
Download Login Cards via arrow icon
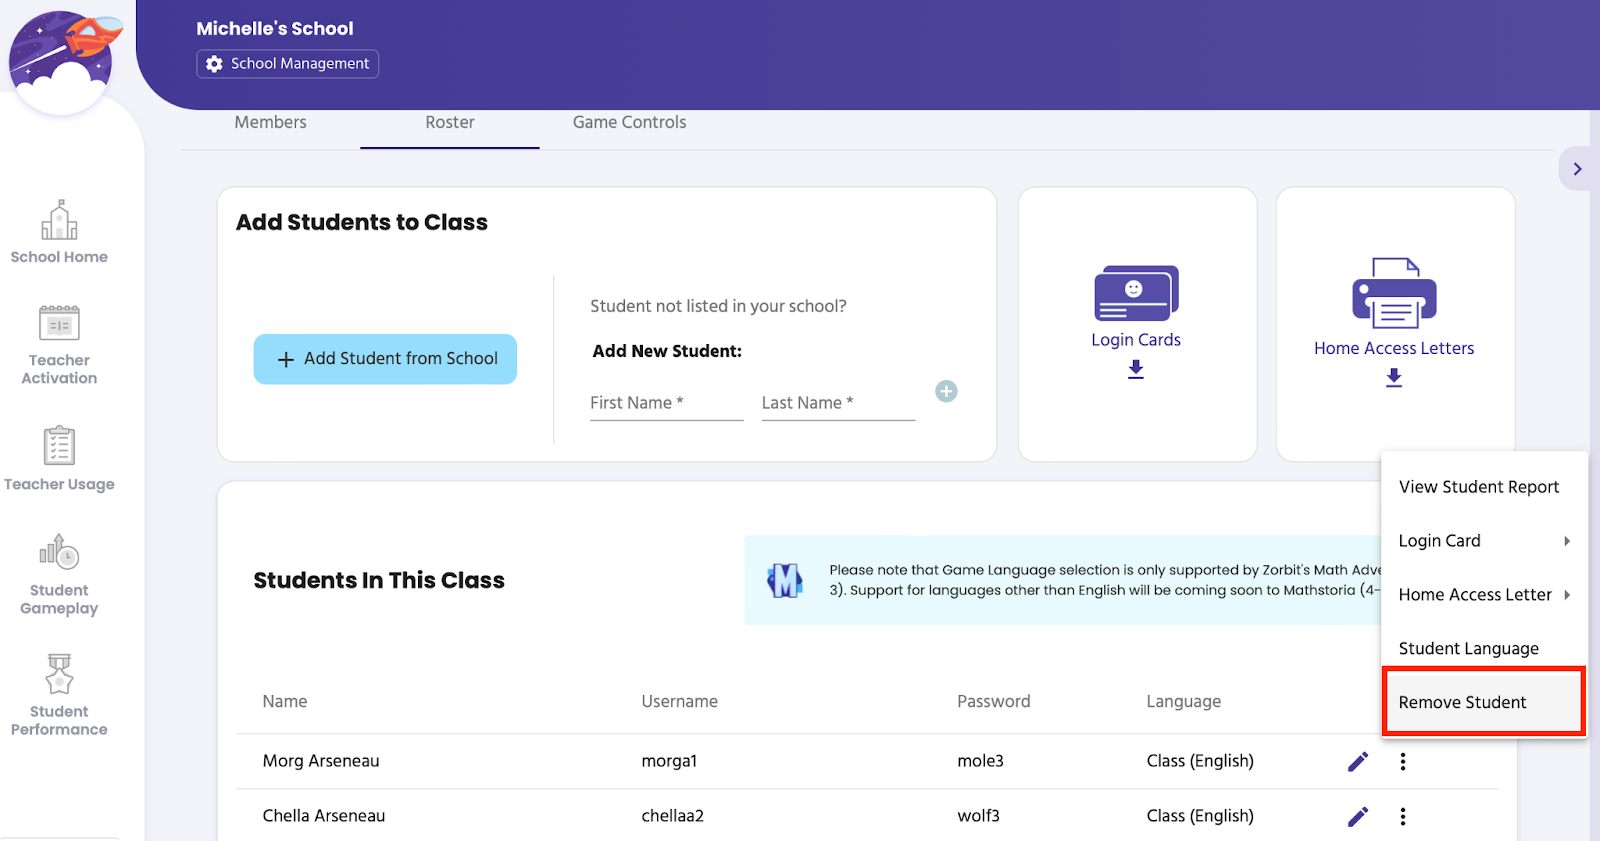[1136, 369]
